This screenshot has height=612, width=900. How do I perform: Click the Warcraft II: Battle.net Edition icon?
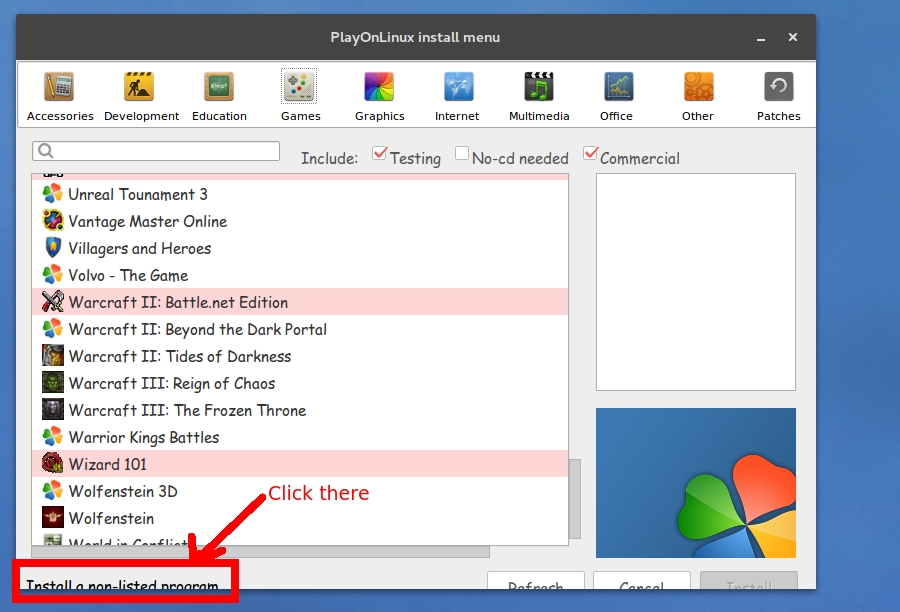coord(52,301)
